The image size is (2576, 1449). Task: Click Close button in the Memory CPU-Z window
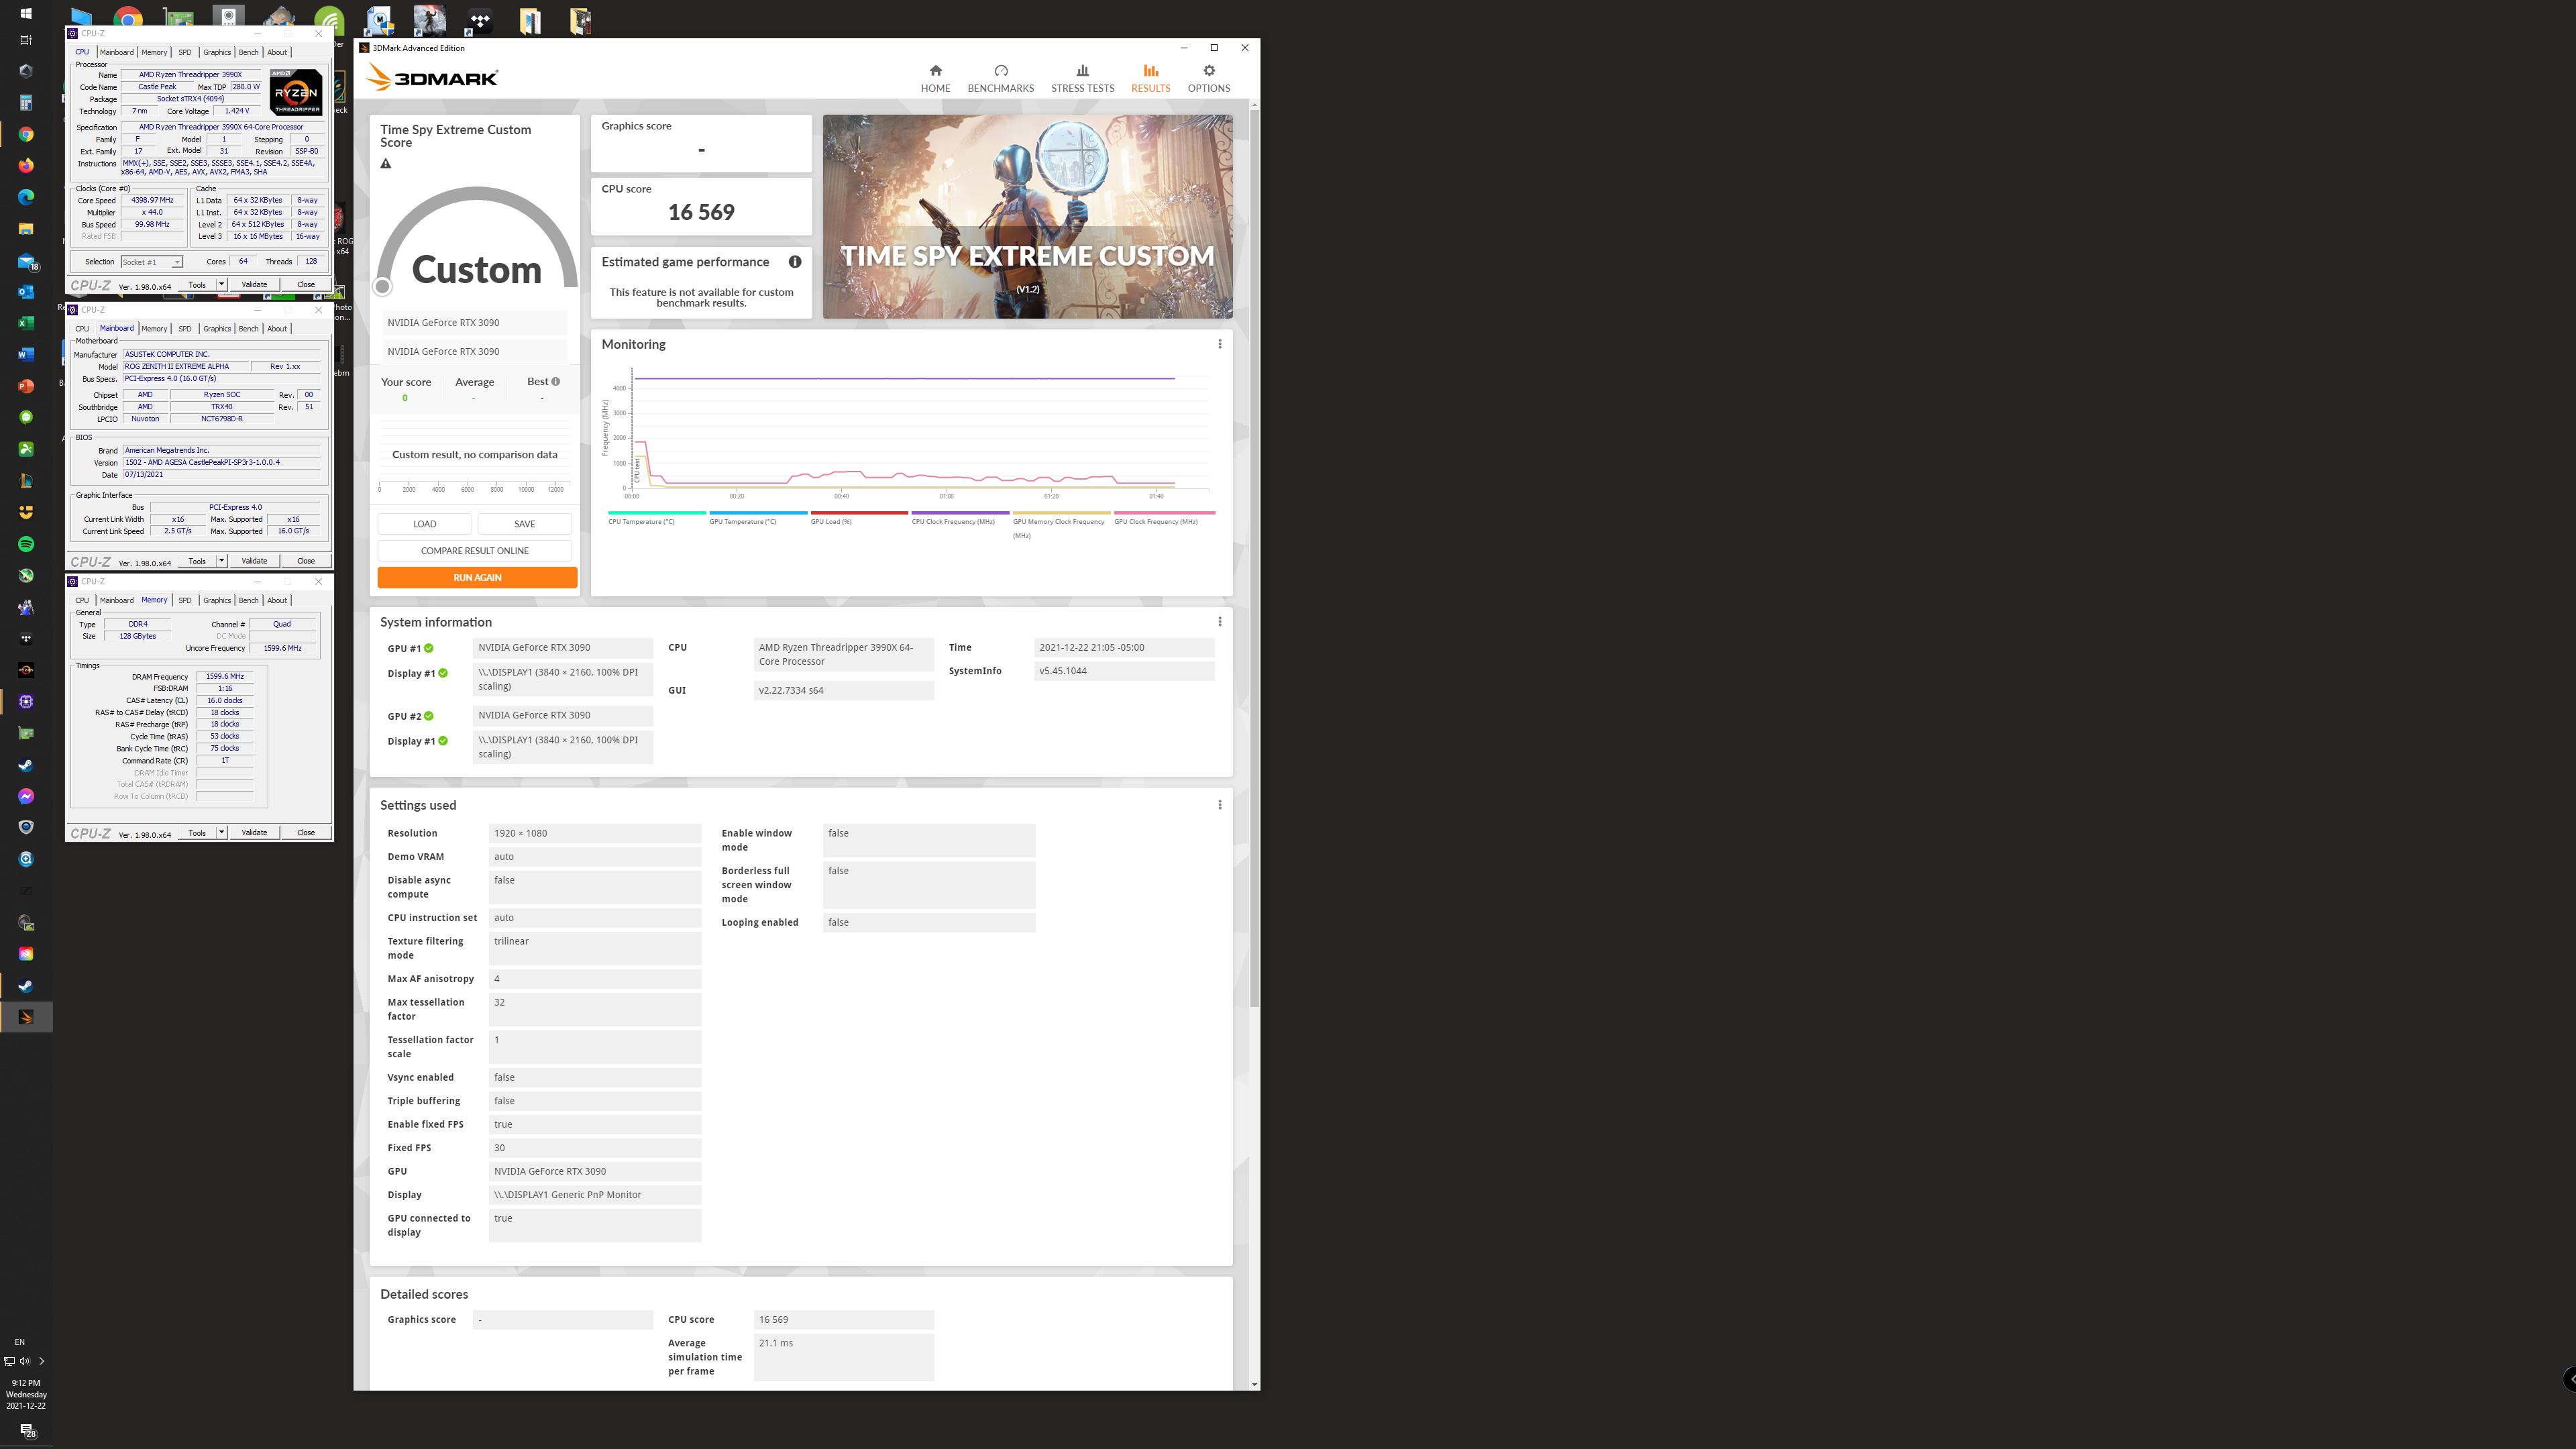(x=306, y=833)
